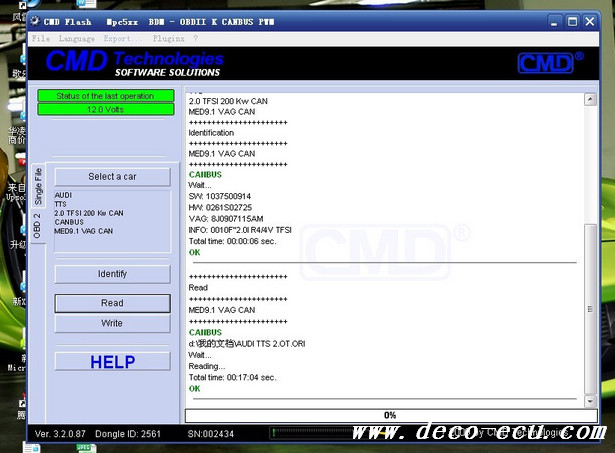615x453 pixels.
Task: Minimize the CMD Flash window
Action: click(x=554, y=22)
